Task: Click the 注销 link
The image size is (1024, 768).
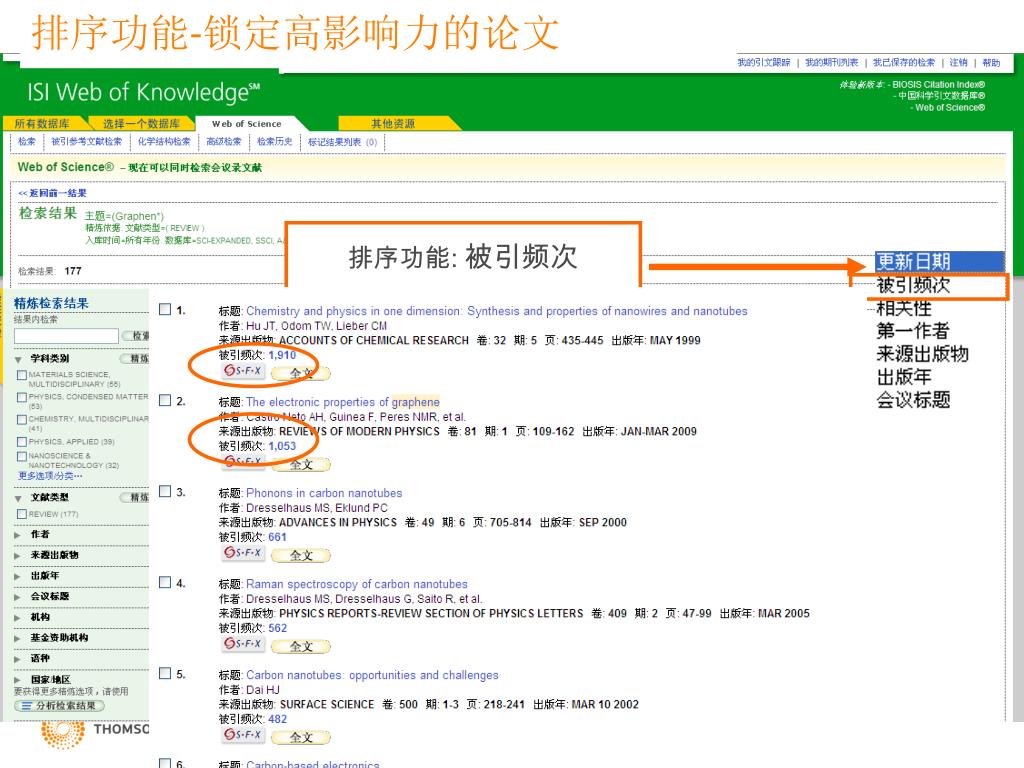Action: pyautogui.click(x=958, y=63)
